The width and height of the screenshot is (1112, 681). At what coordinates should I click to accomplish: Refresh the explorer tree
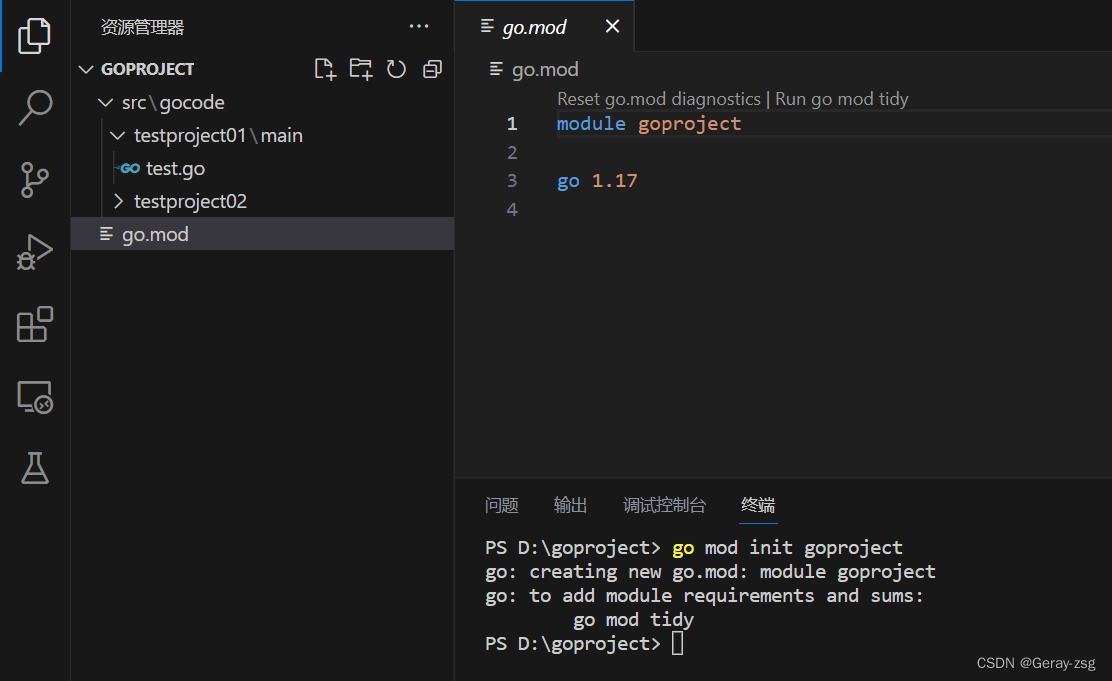(396, 69)
